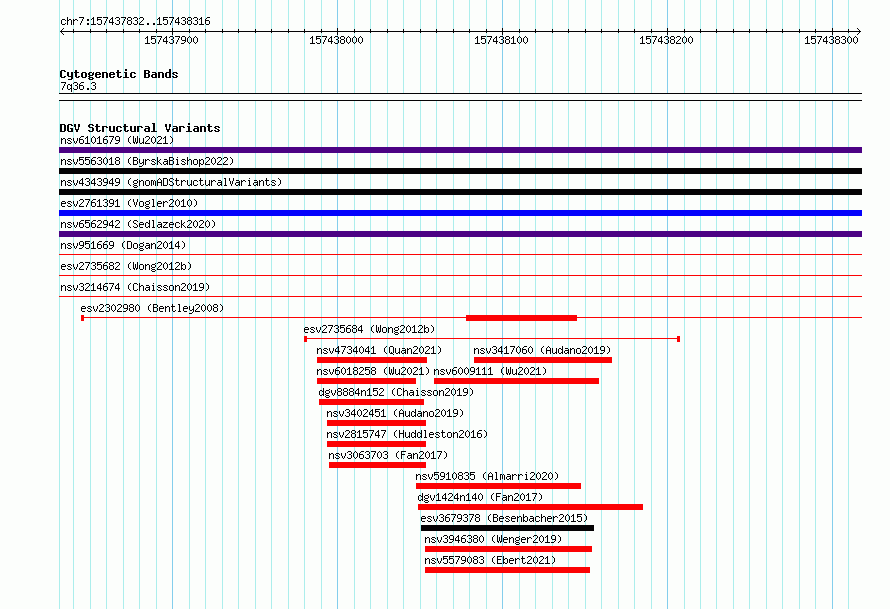Open nsv3063703 (Fan2017) label
The image size is (890, 609).
coord(388,455)
